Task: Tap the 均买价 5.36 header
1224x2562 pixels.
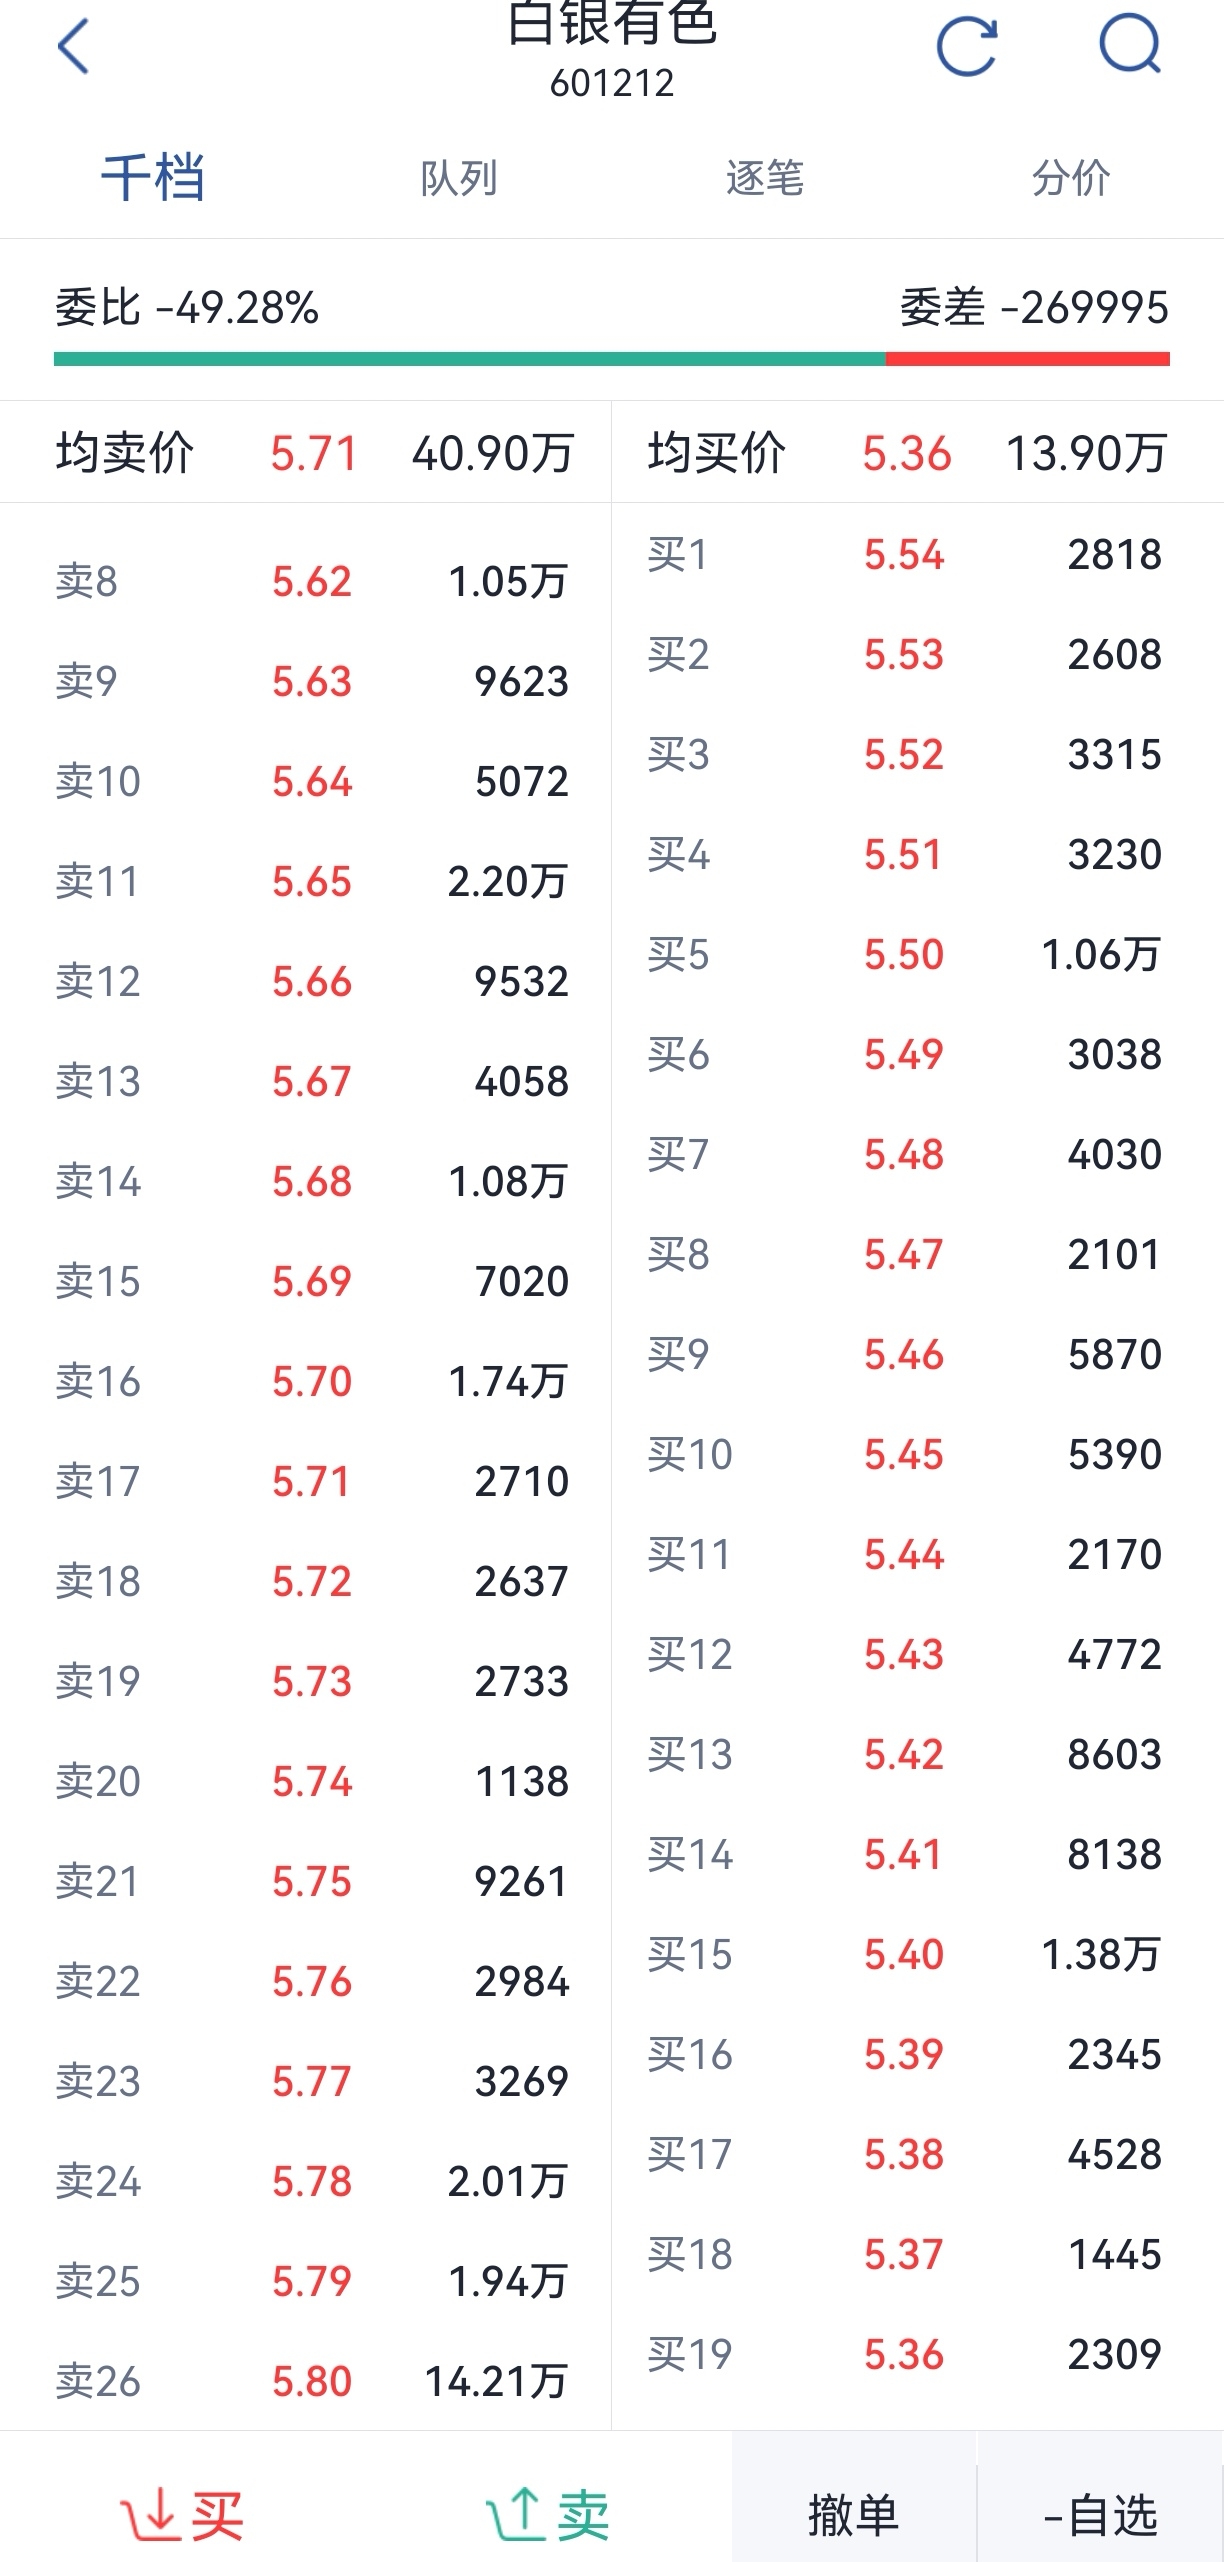Action: tap(906, 453)
